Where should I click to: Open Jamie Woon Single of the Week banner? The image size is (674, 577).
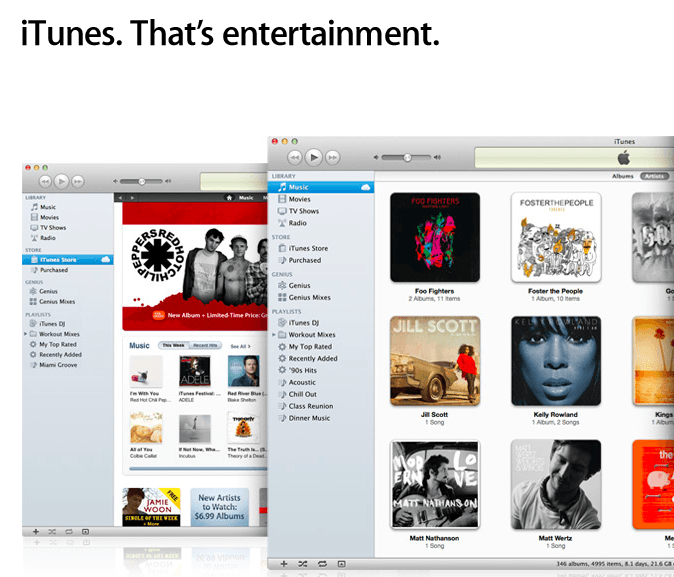151,507
